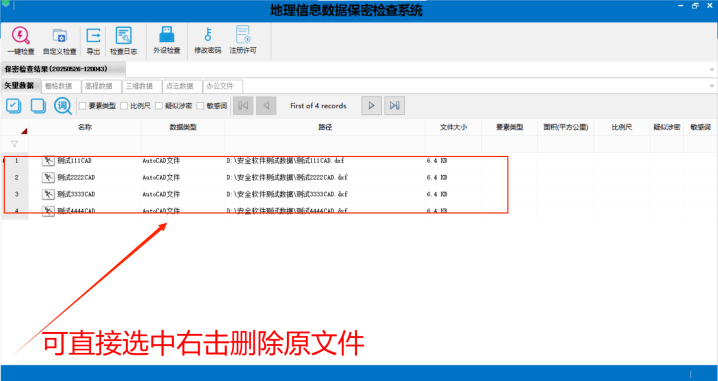Click AutoCAD文件 type in row 1
The width and height of the screenshot is (718, 381).
(161, 161)
